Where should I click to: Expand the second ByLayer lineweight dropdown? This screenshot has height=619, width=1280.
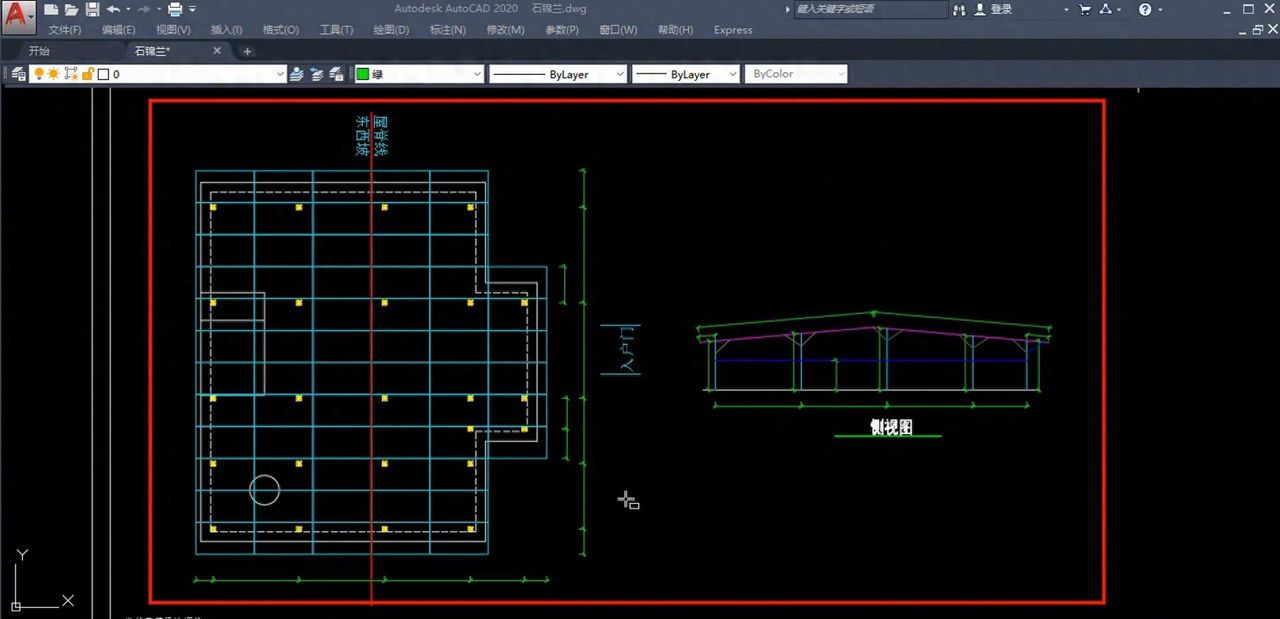click(733, 74)
